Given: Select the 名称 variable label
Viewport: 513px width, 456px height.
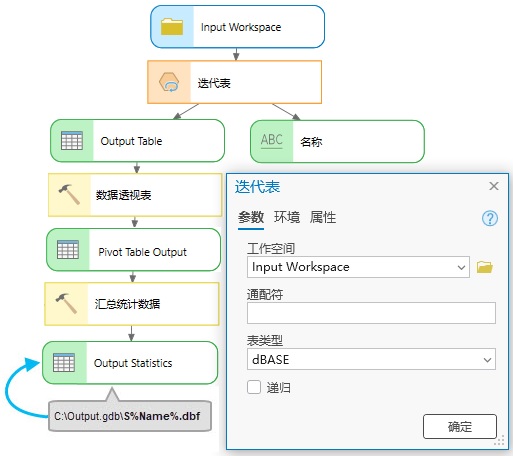Looking at the screenshot, I should click(311, 142).
